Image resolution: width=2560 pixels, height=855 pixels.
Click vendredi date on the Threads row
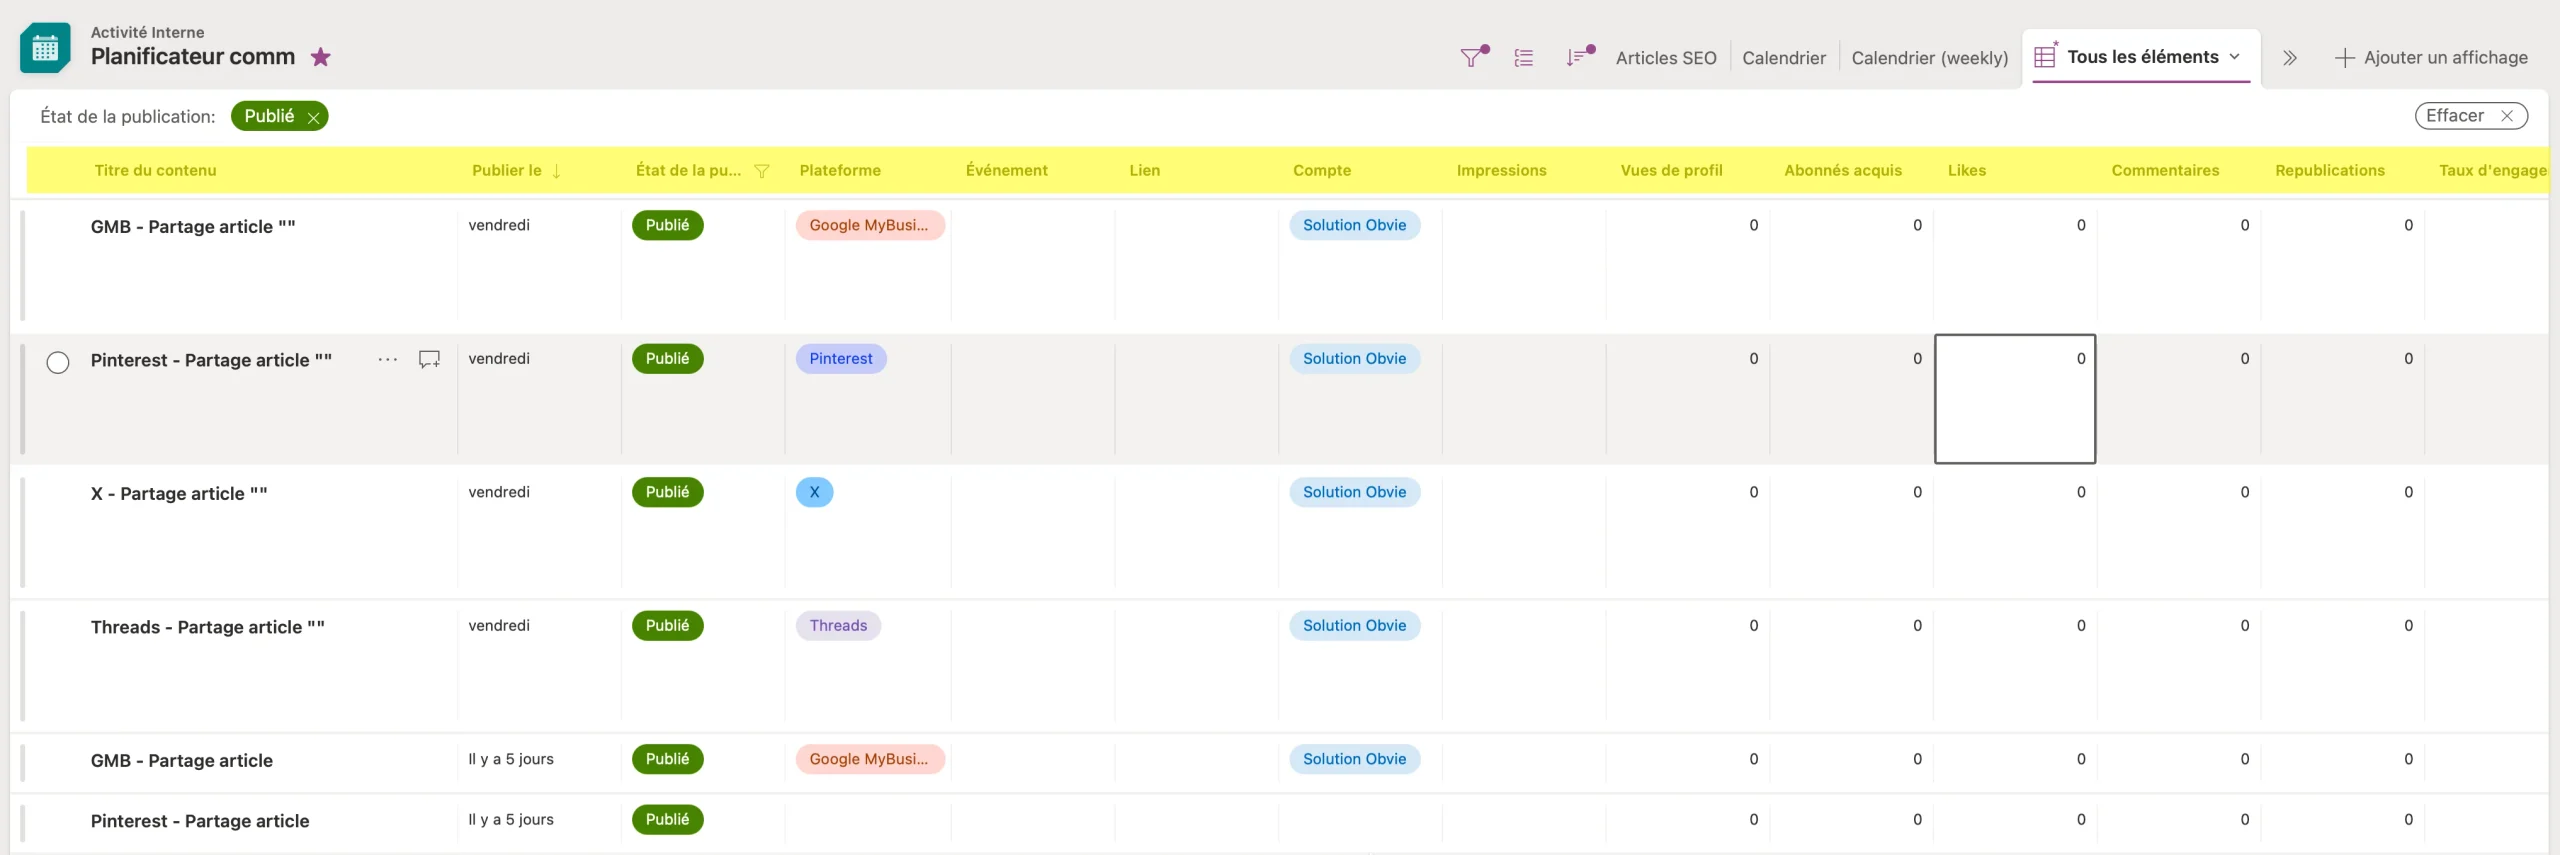(x=499, y=626)
